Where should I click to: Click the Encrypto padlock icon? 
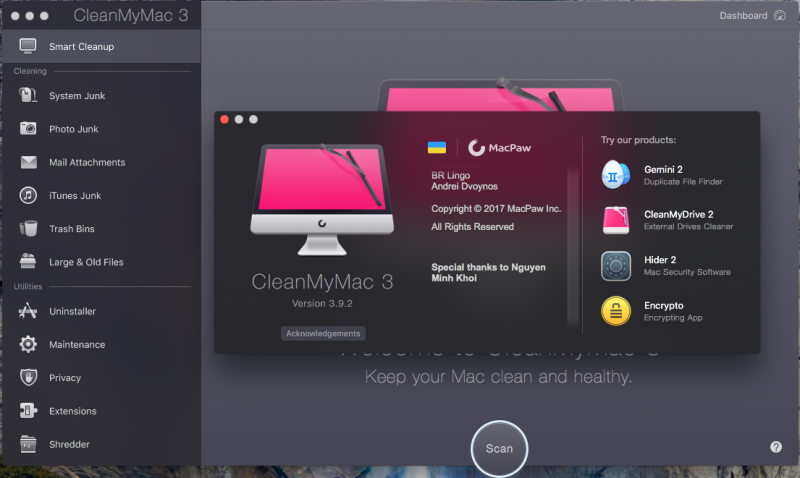pos(616,311)
